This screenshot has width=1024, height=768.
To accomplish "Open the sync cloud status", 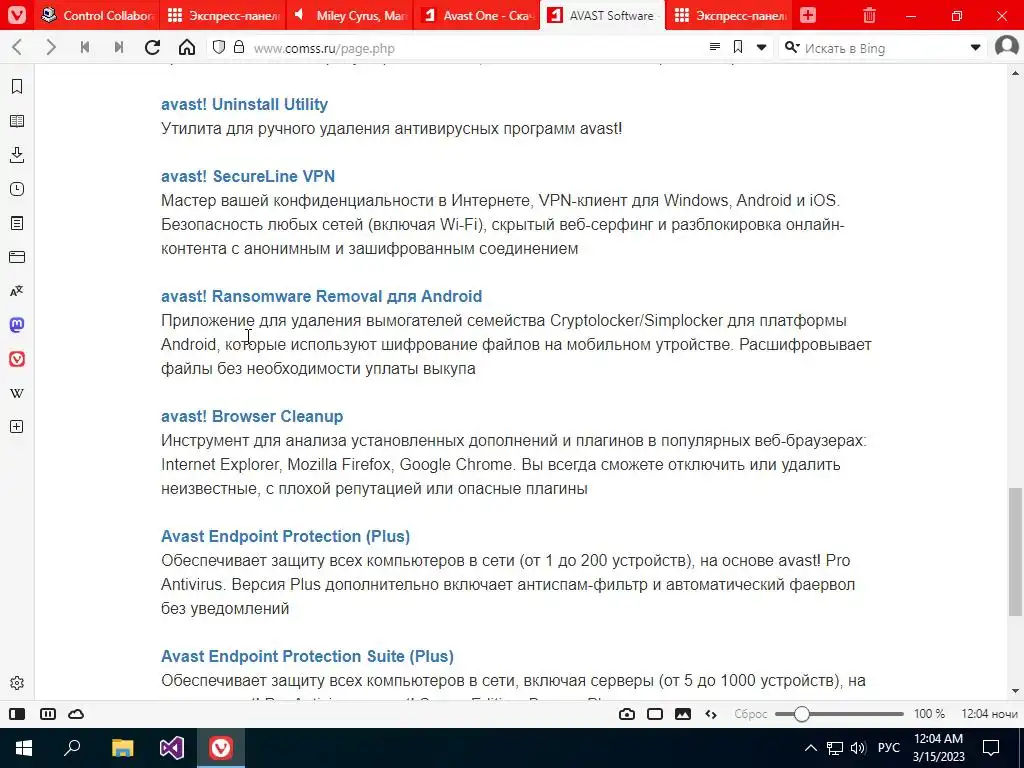I will pos(76,714).
